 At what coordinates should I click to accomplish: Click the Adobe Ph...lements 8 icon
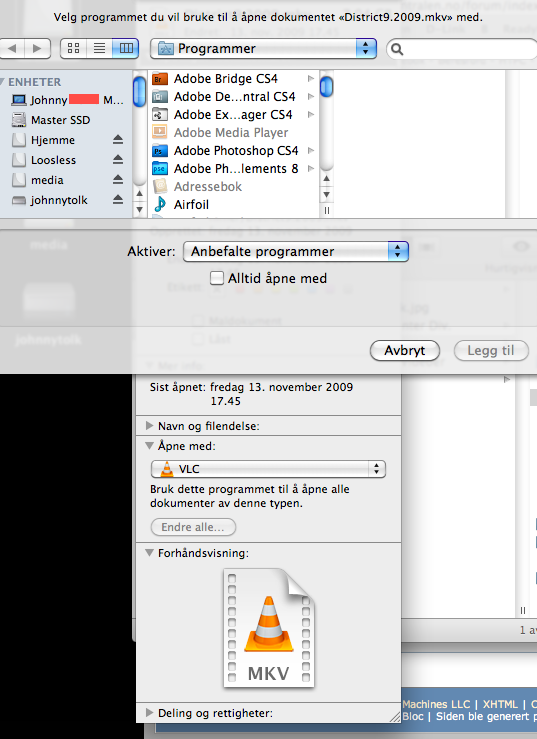pyautogui.click(x=160, y=169)
